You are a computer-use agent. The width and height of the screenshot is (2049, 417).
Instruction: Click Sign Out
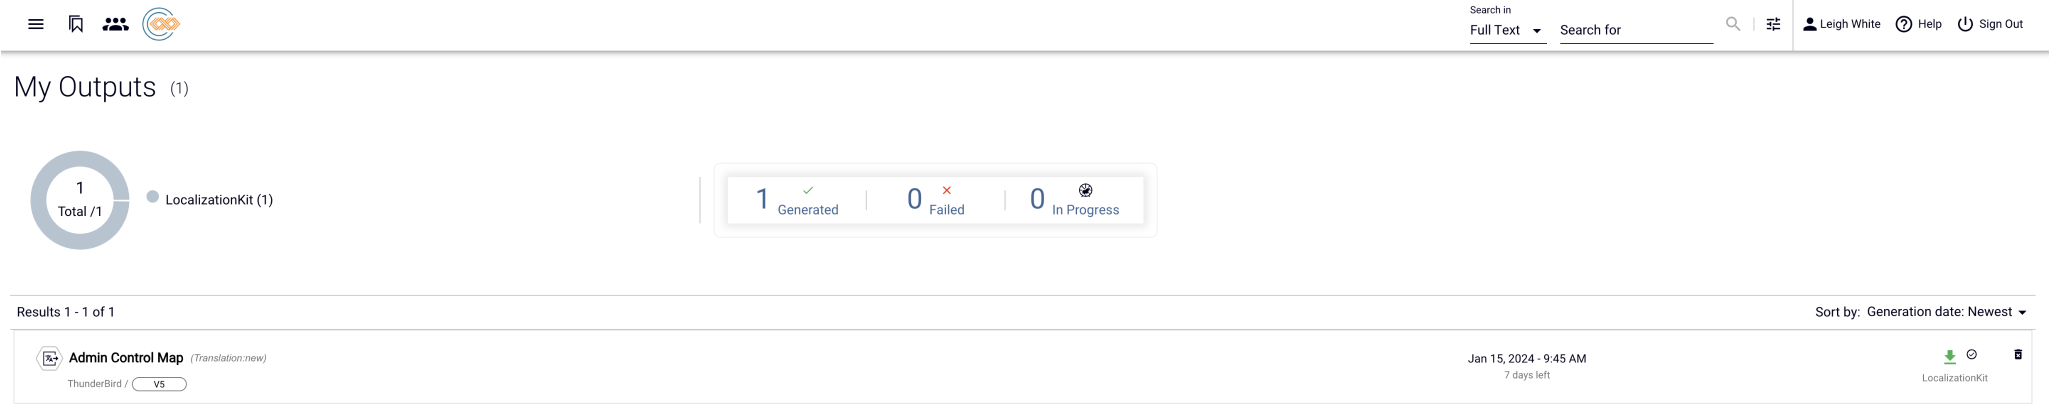[1990, 24]
